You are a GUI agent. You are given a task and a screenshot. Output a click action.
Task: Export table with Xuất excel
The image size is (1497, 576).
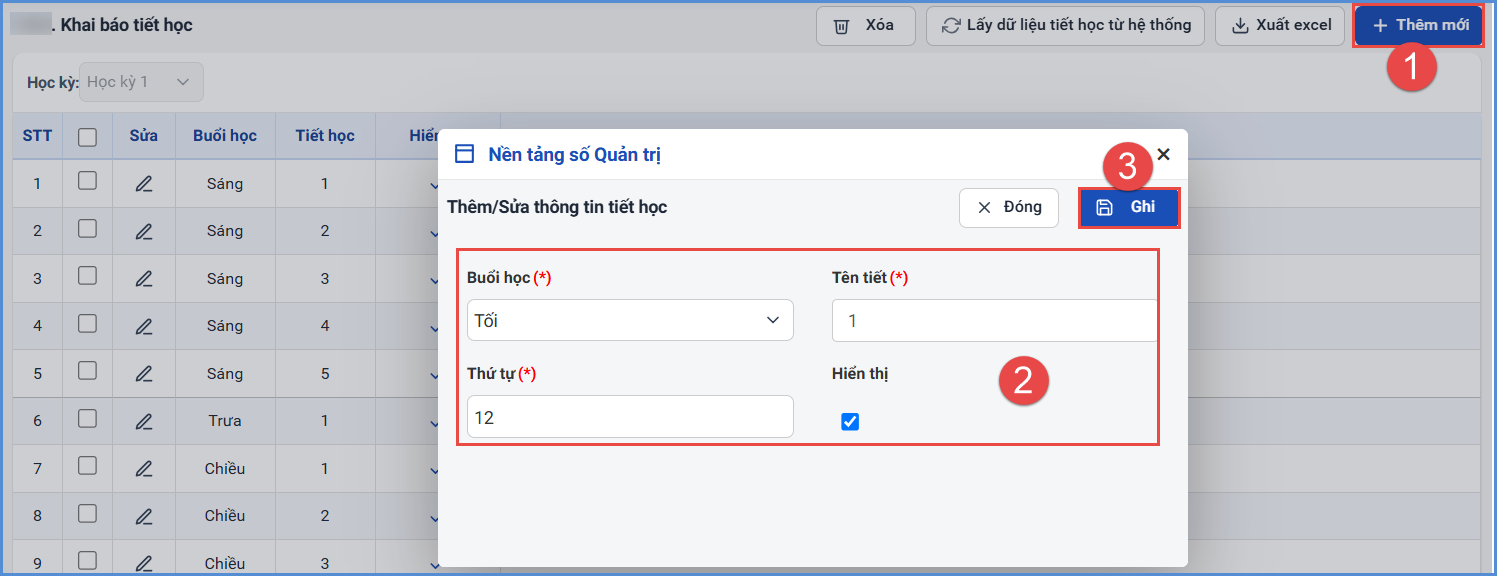(1280, 25)
